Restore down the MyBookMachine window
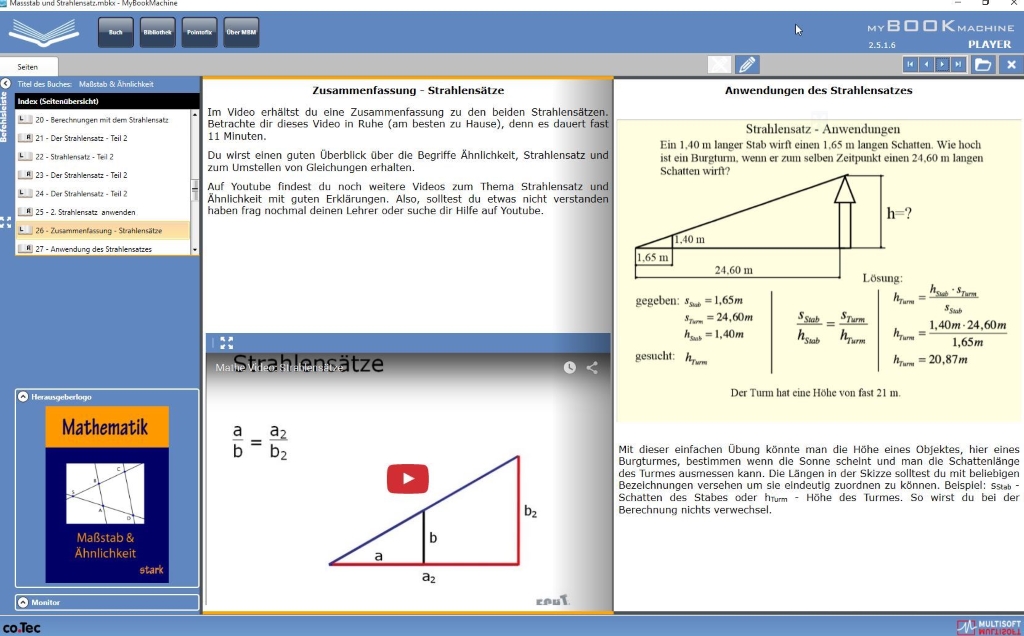1024x636 pixels. 985,3
